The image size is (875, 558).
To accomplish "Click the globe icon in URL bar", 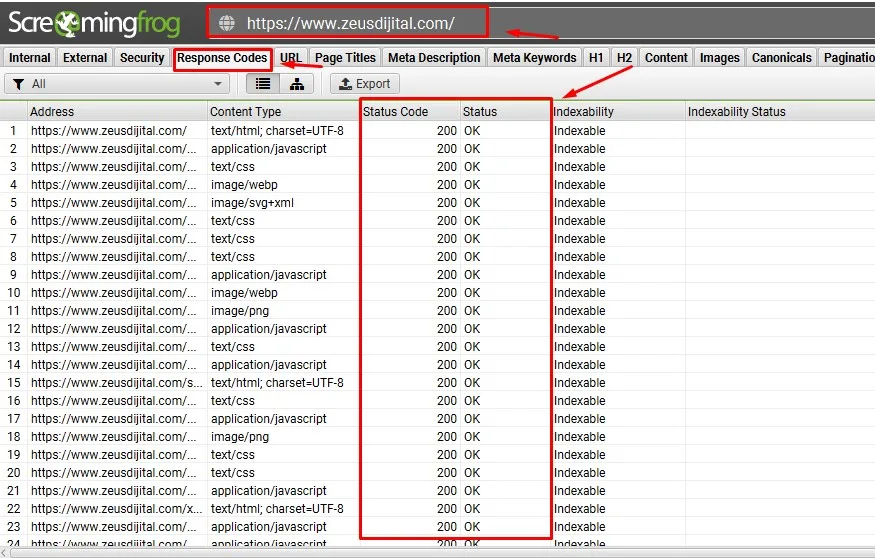I will point(227,23).
